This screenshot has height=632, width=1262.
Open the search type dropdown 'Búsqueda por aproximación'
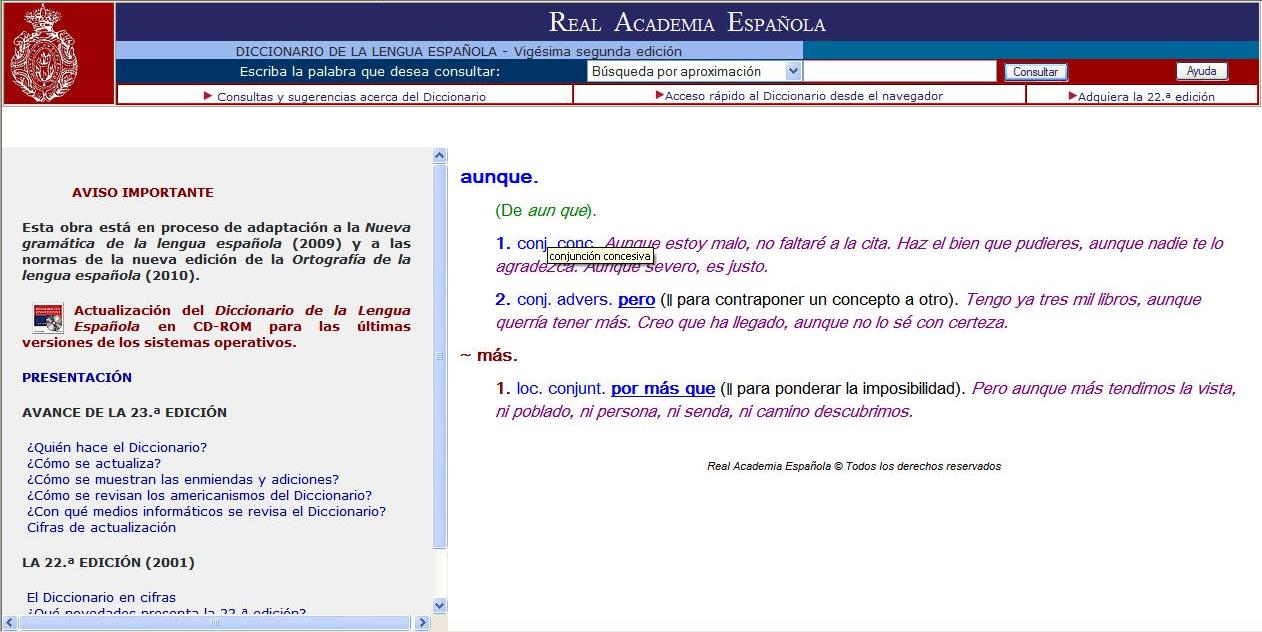pos(695,71)
